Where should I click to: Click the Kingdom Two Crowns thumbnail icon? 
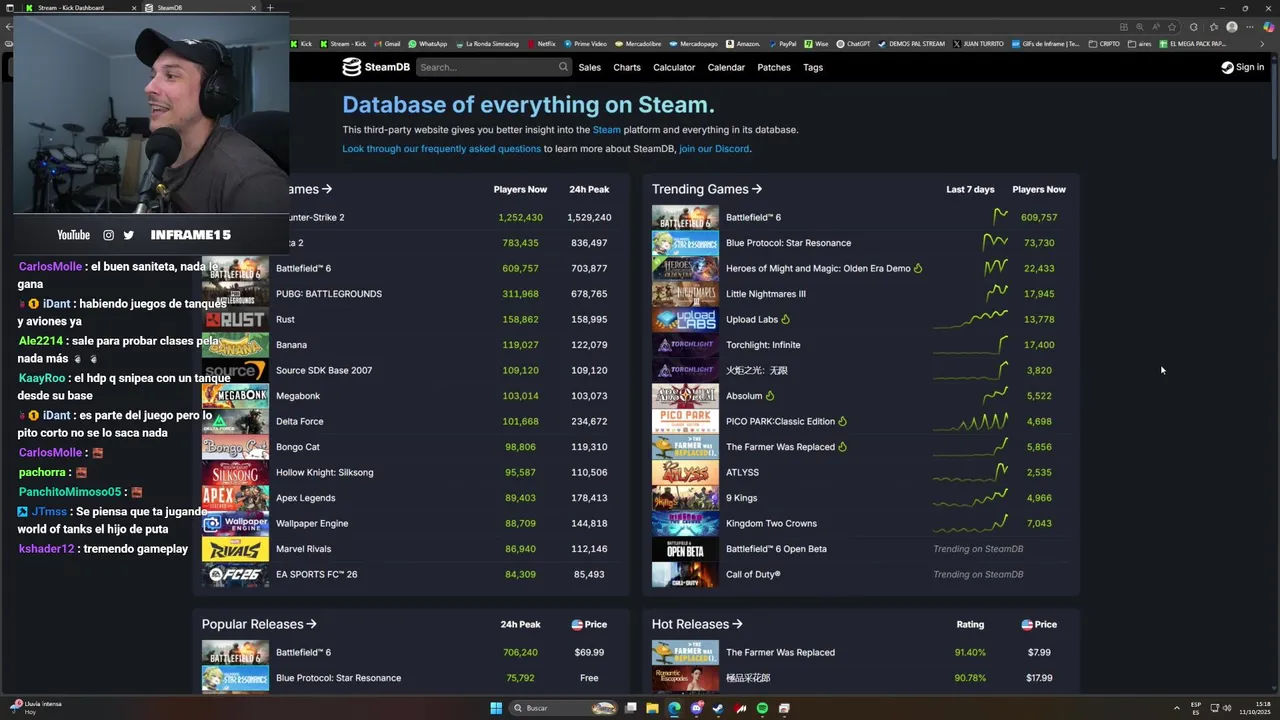[x=685, y=523]
